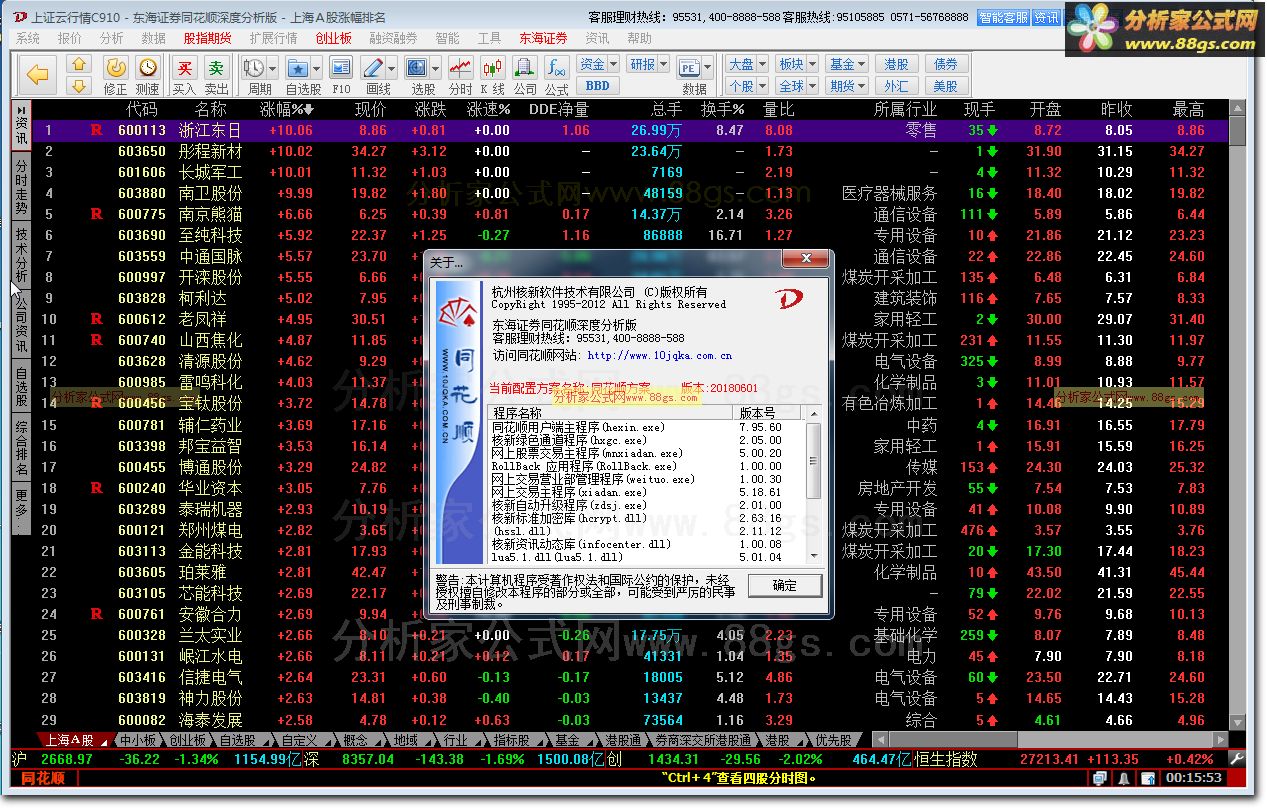This screenshot has height=808, width=1267.
Task: Expand the 选股 dropdown arrow
Action: point(436,68)
